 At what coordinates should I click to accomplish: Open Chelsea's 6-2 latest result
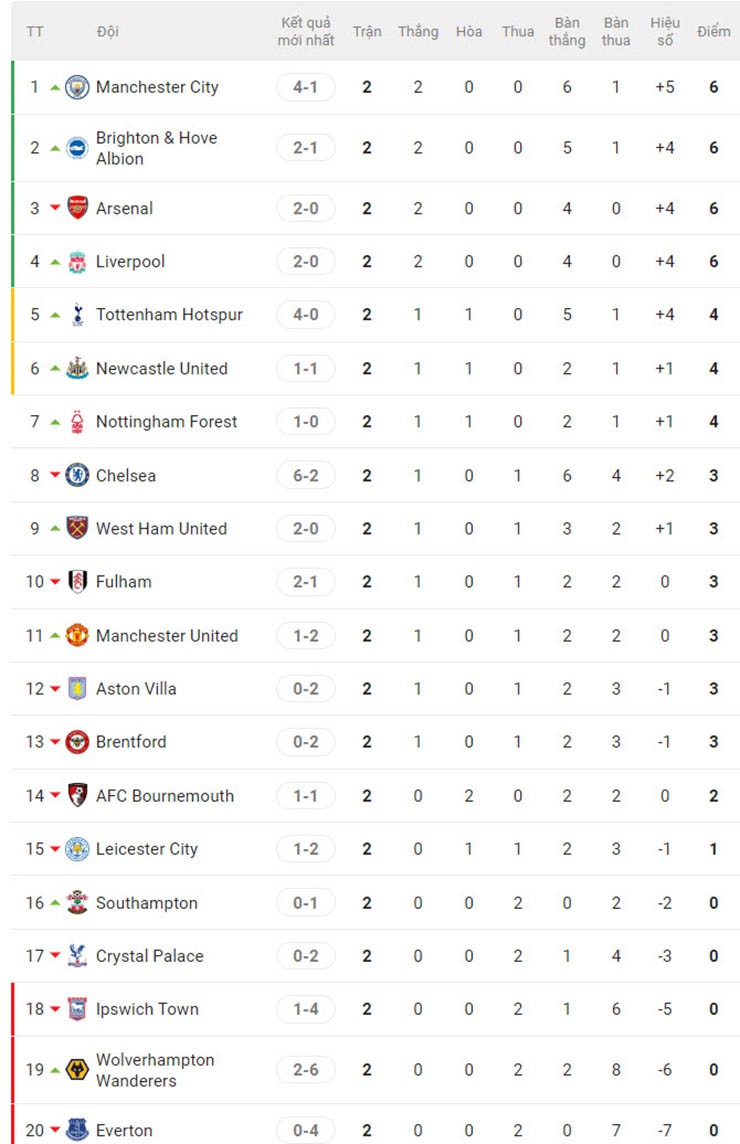[x=305, y=475]
